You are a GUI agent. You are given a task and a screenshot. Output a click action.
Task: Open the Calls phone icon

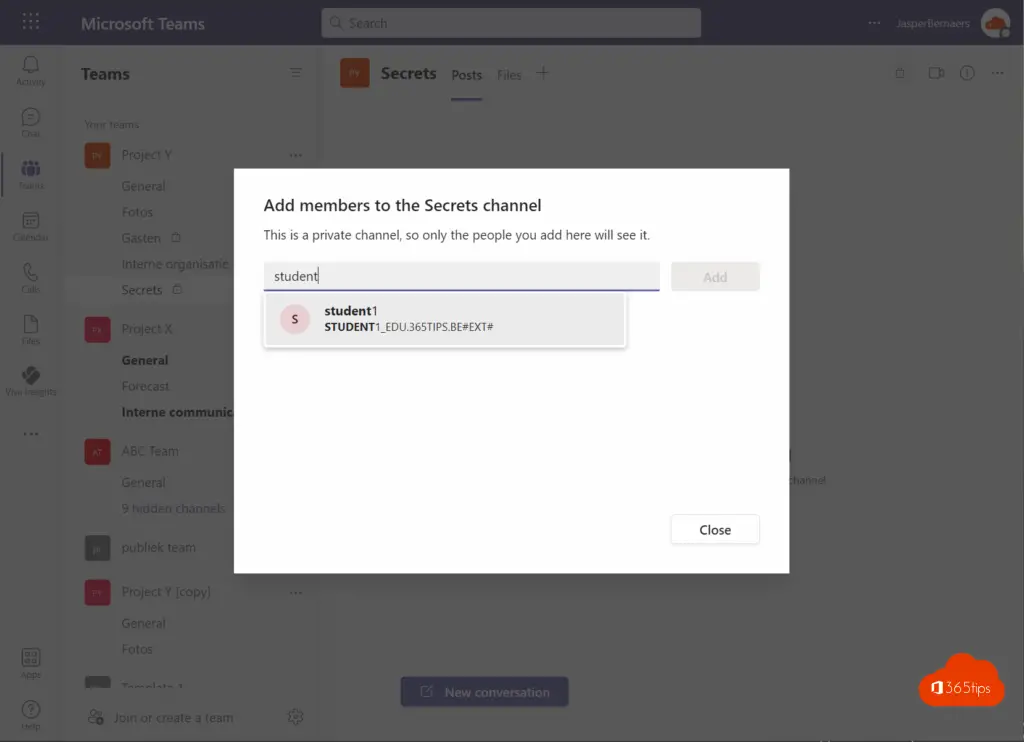tap(31, 278)
